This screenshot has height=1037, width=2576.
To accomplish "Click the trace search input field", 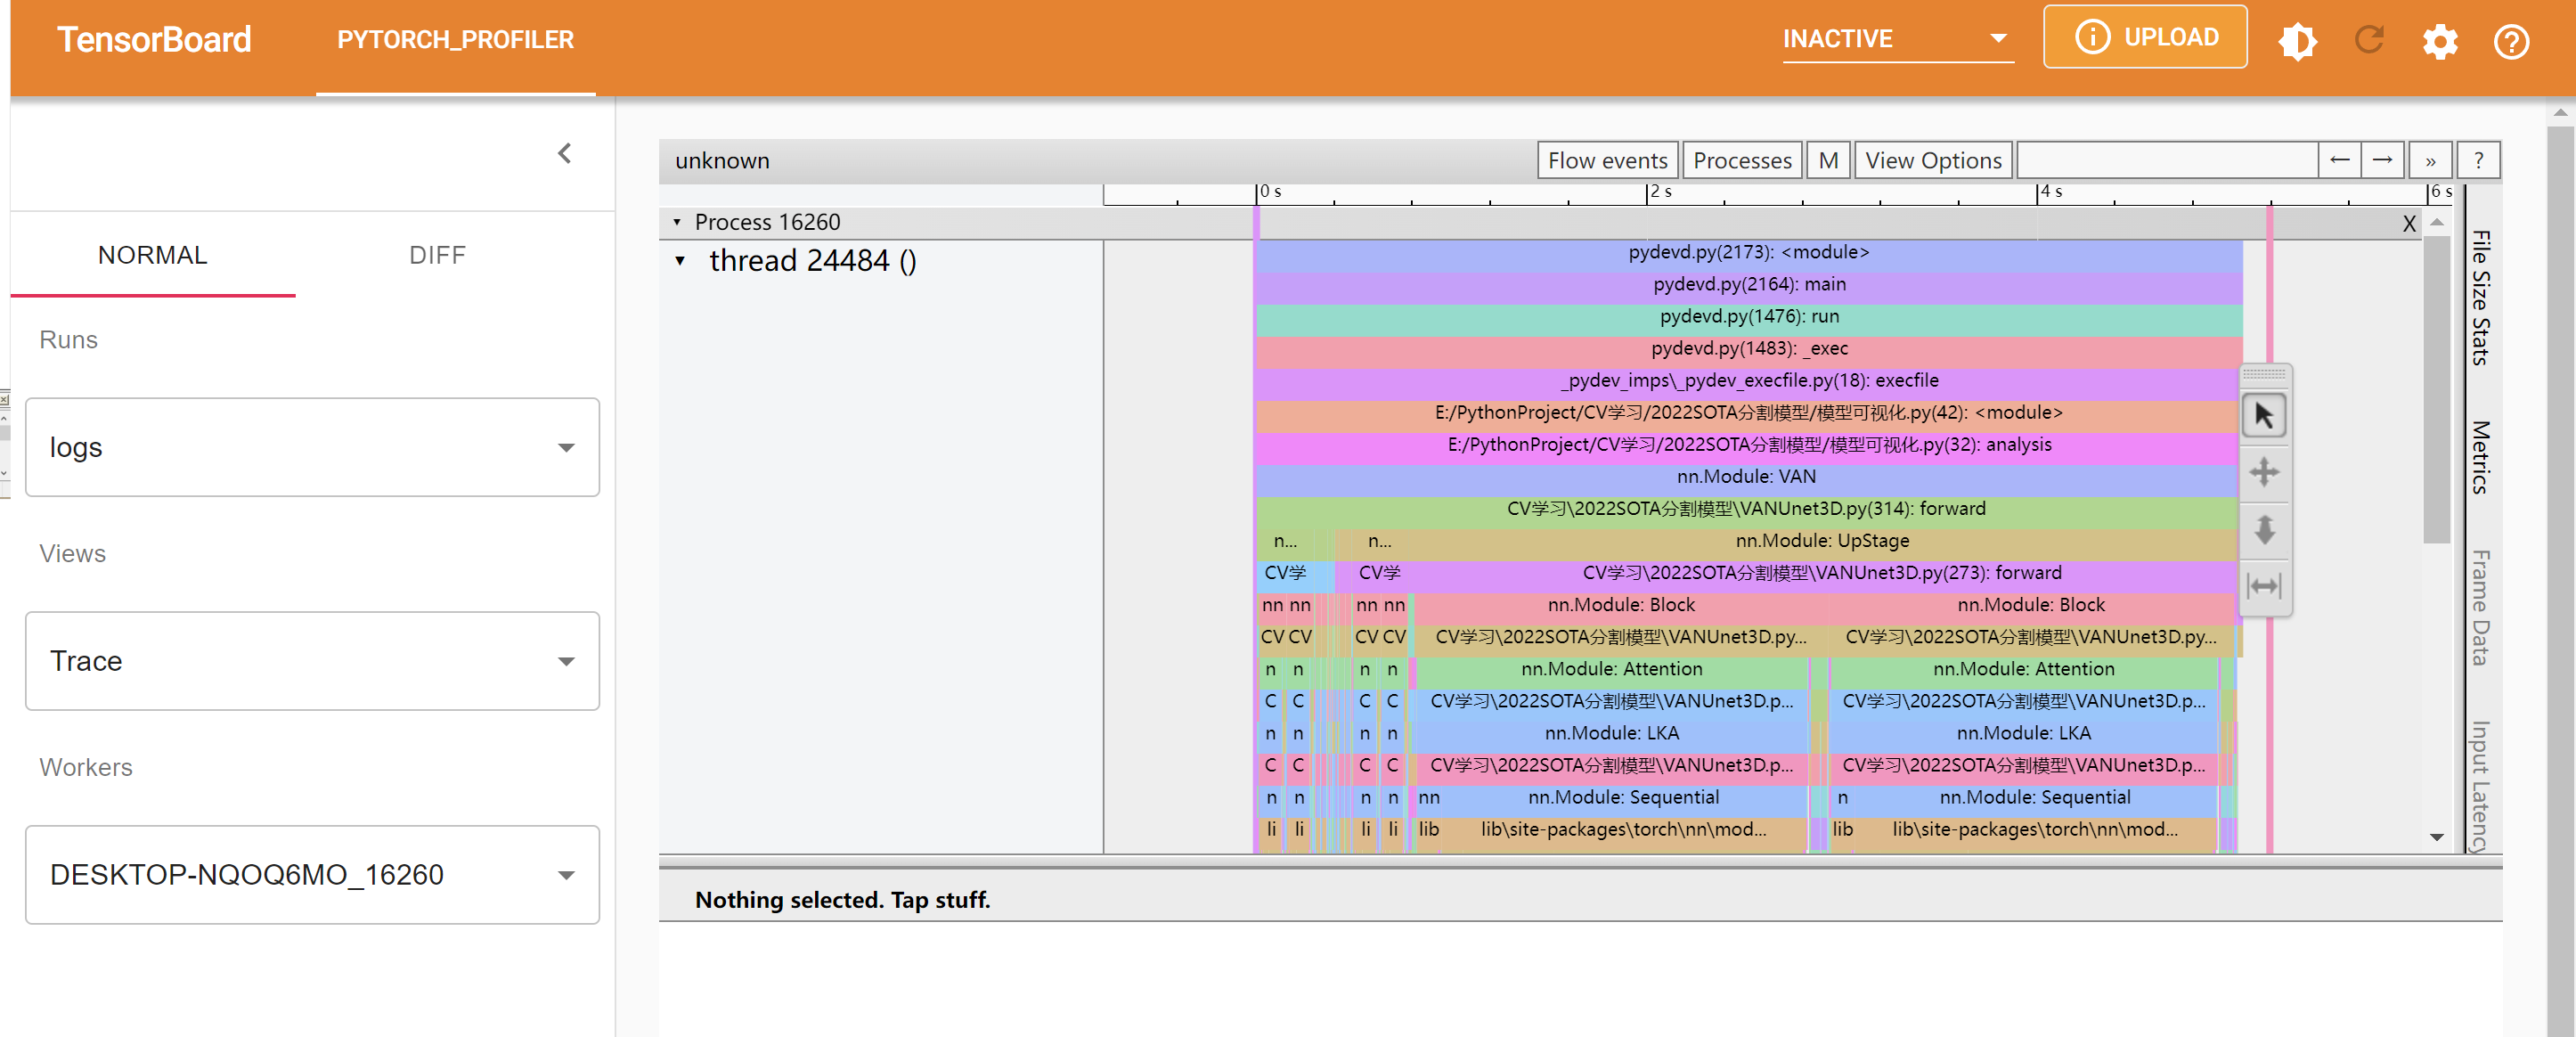I will tap(2165, 159).
